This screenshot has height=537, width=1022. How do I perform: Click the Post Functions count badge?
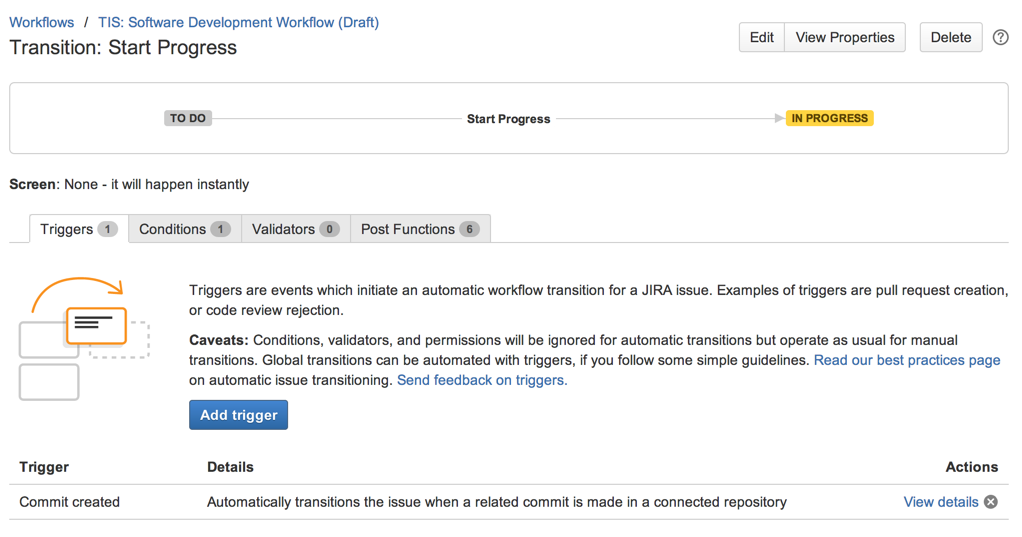[469, 229]
